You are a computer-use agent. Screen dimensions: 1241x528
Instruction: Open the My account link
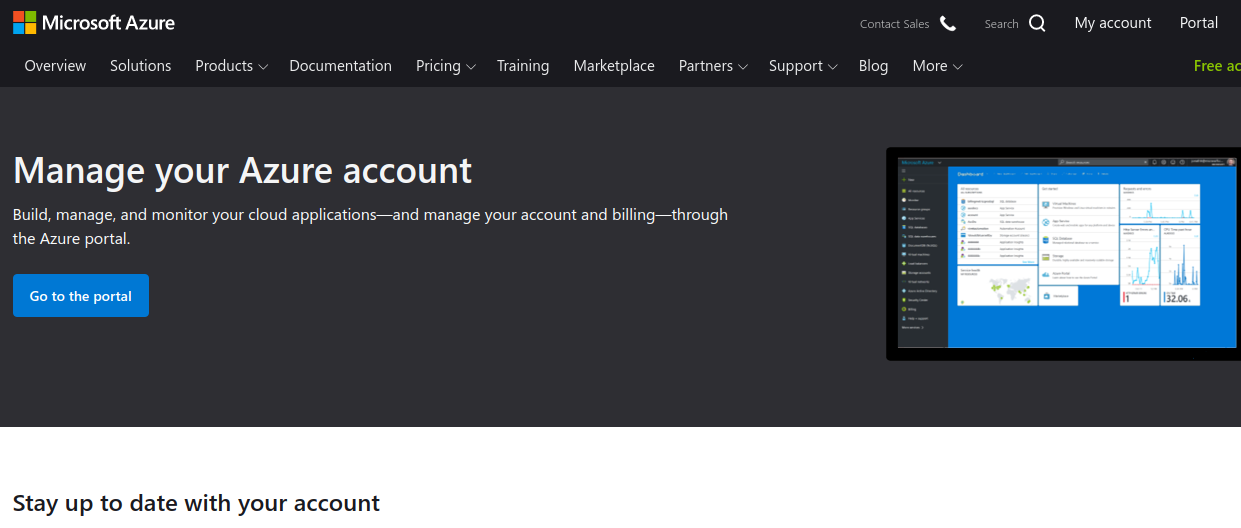[x=1113, y=23]
